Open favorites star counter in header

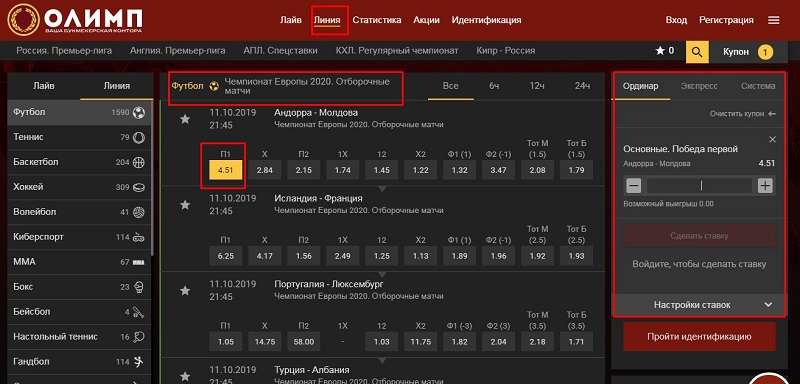tap(664, 51)
